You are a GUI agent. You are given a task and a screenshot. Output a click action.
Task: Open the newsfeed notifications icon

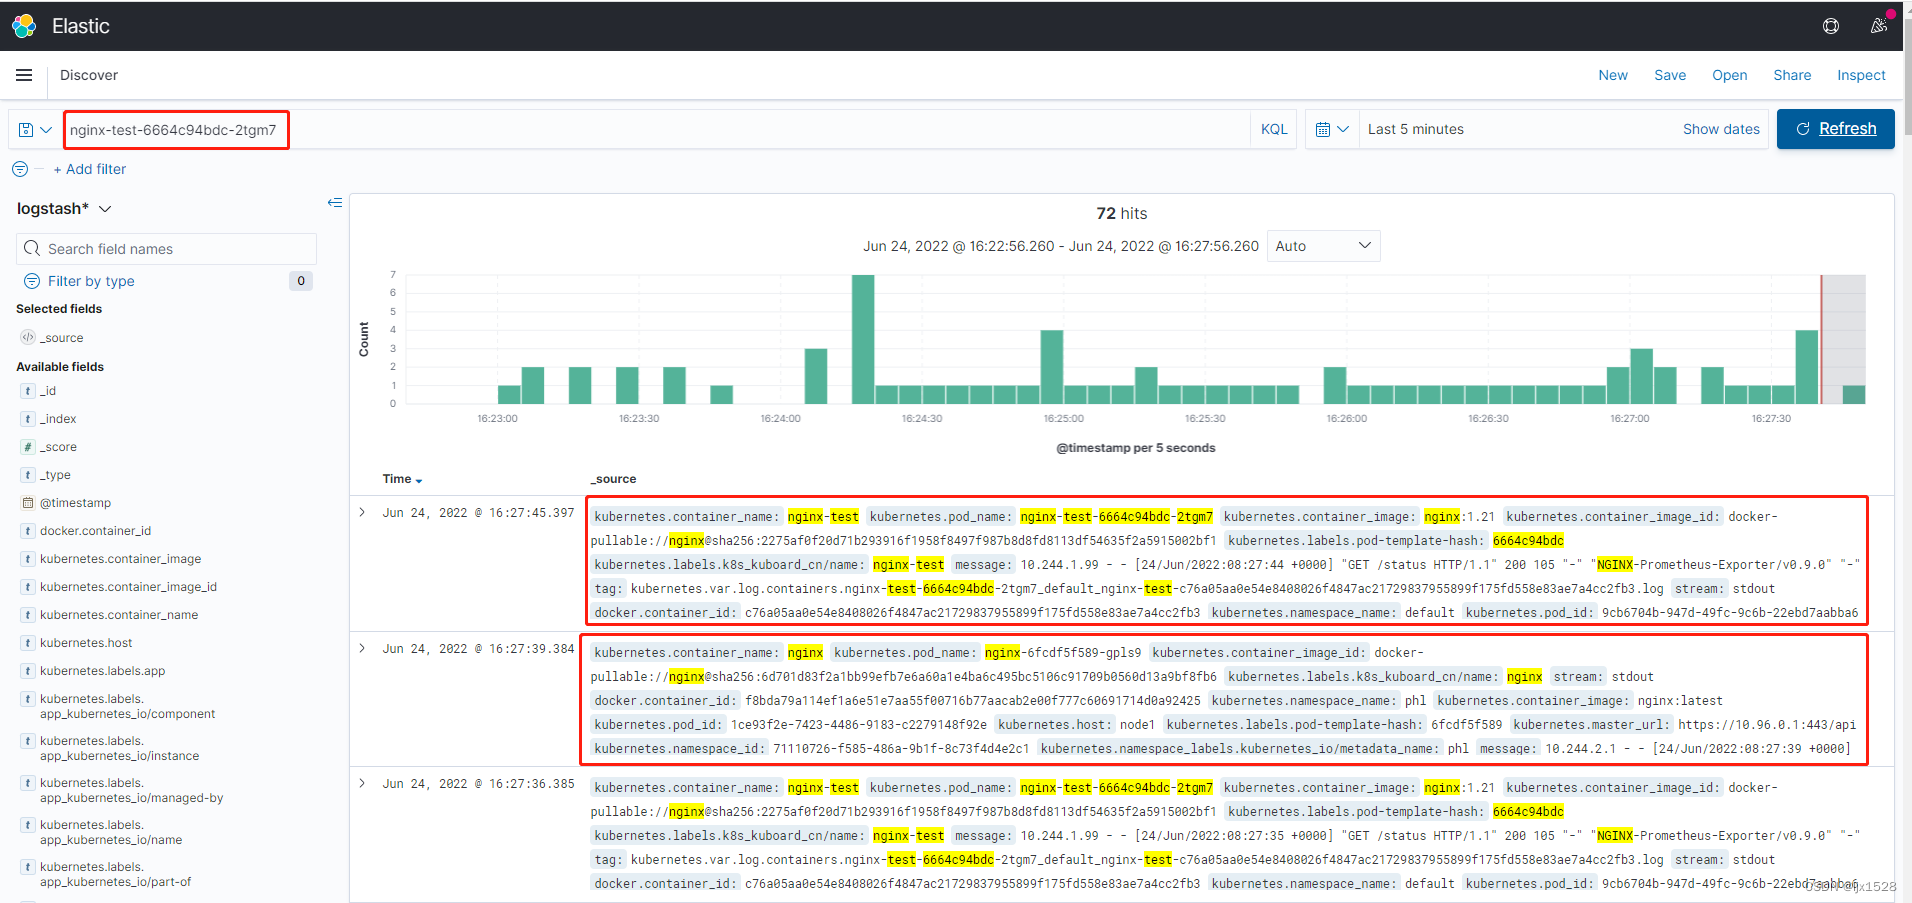pos(1879,26)
